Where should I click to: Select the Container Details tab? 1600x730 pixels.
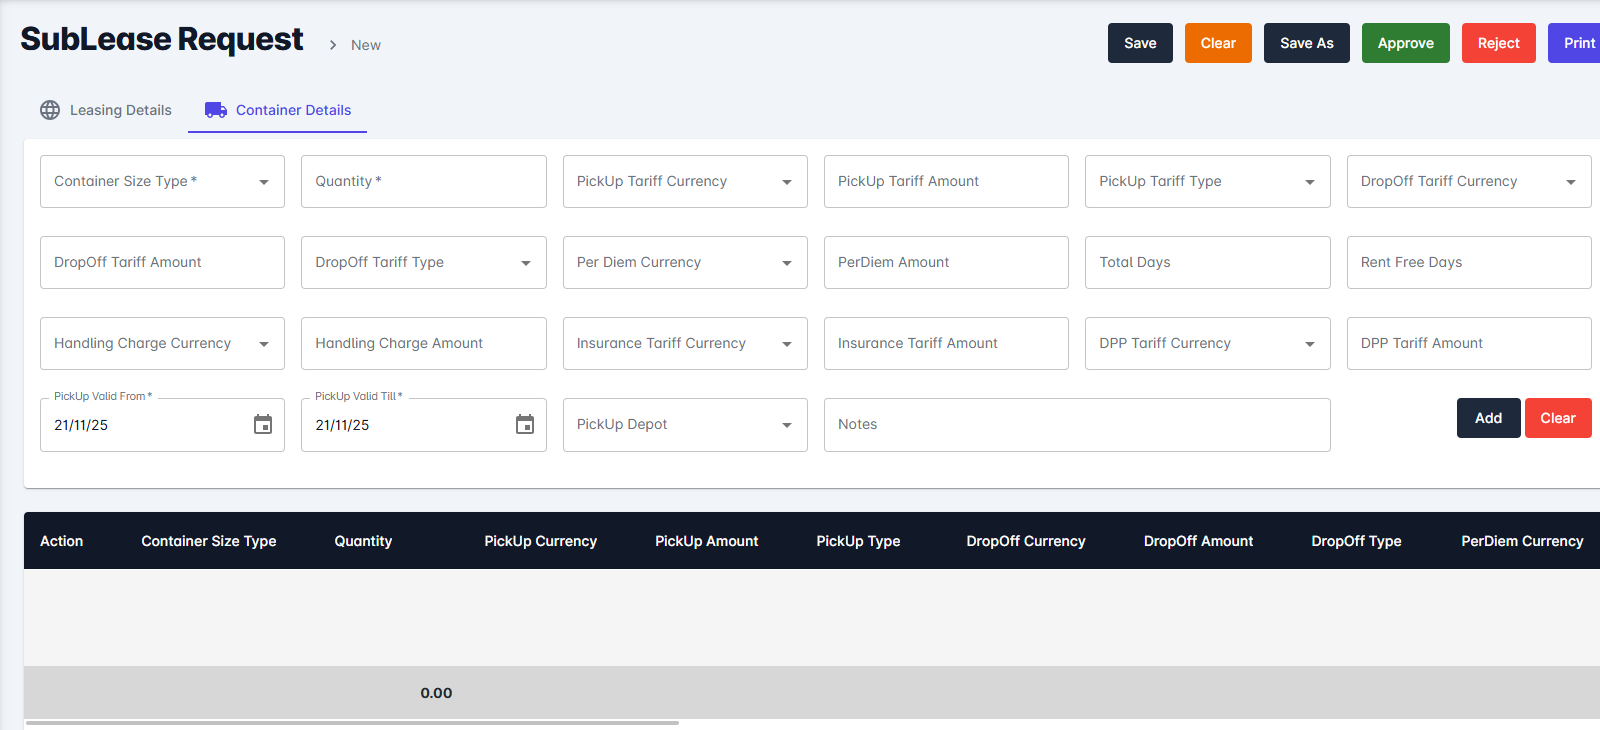pos(293,110)
